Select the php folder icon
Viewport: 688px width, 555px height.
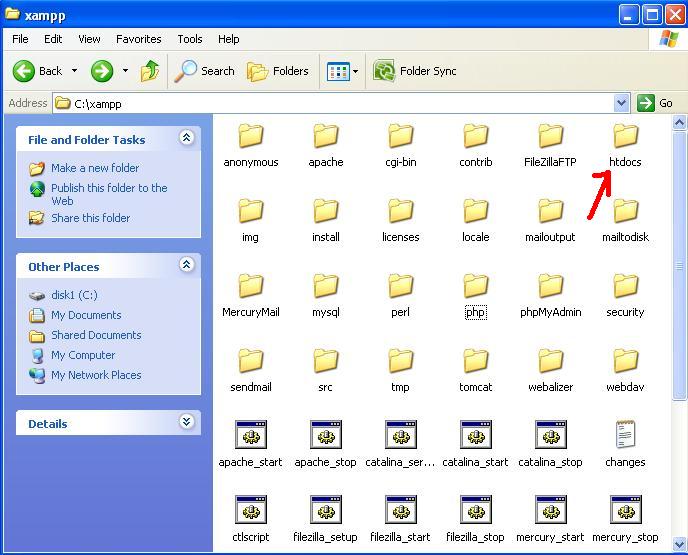(x=476, y=286)
